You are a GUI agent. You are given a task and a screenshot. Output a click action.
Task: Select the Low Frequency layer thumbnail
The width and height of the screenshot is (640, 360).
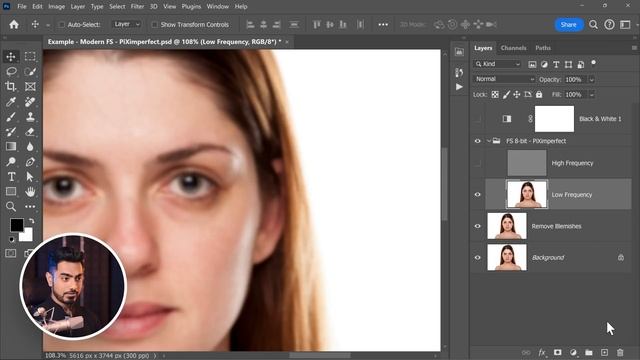click(x=527, y=195)
